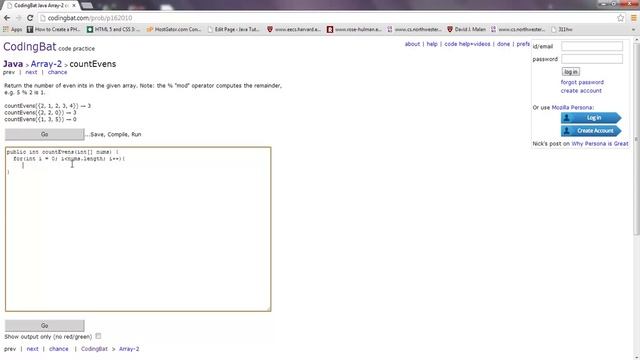Viewport: 640px width, 360px height.
Task: Open the Apps shortcut in bookmarks bar
Action: tap(12, 29)
